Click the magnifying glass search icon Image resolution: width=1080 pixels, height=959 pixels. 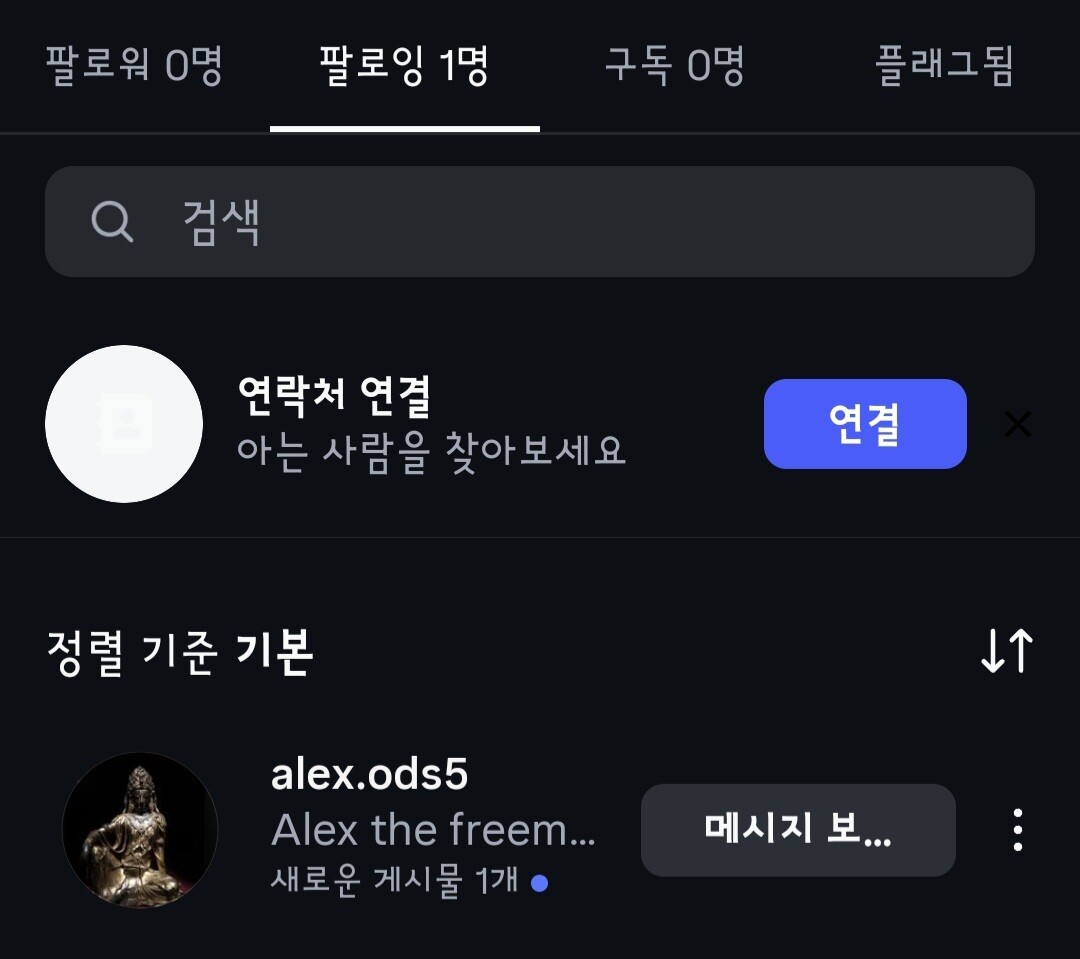click(112, 221)
